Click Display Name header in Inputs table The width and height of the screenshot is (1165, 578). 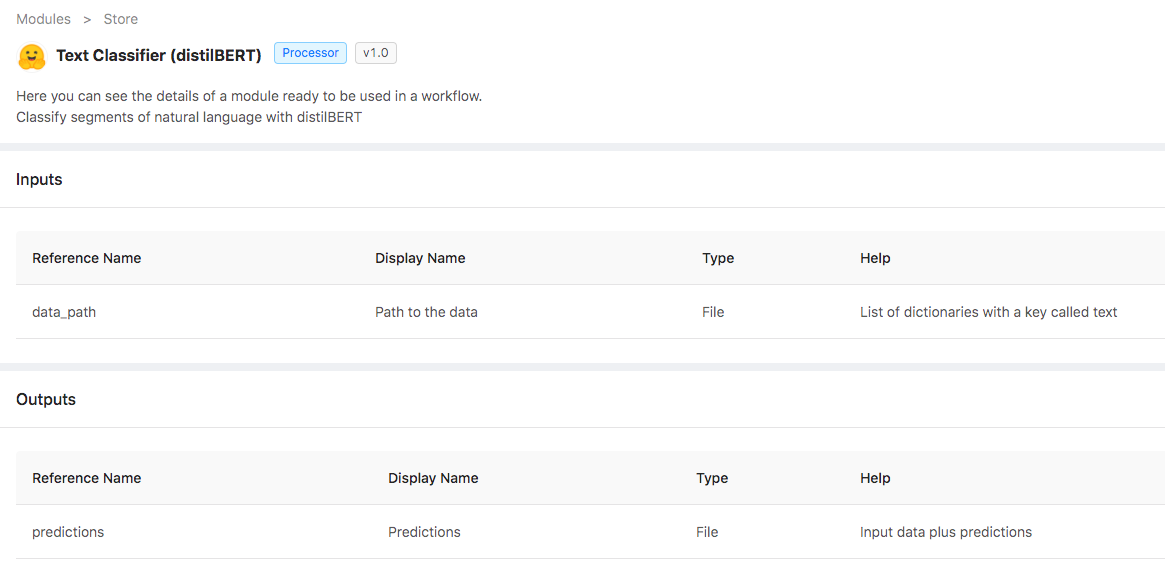[x=420, y=258]
